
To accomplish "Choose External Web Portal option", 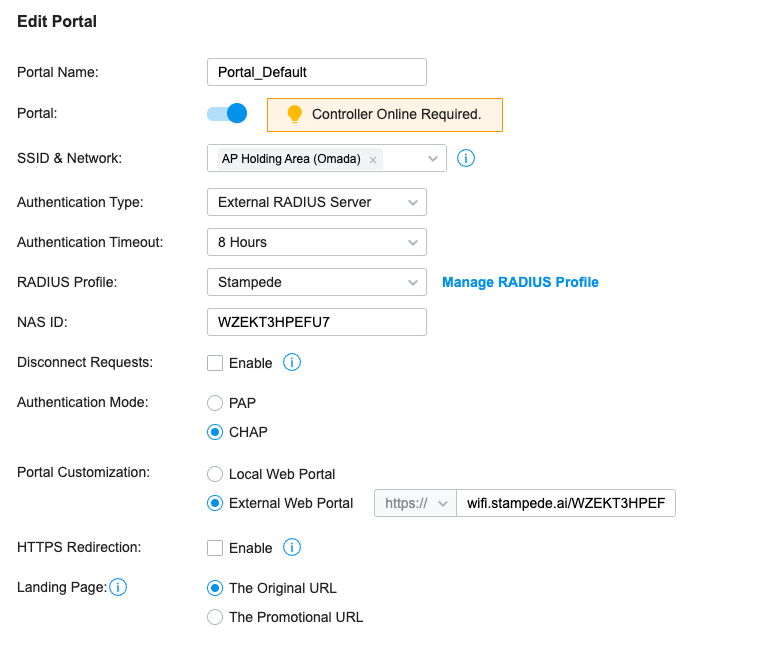I will point(215,503).
